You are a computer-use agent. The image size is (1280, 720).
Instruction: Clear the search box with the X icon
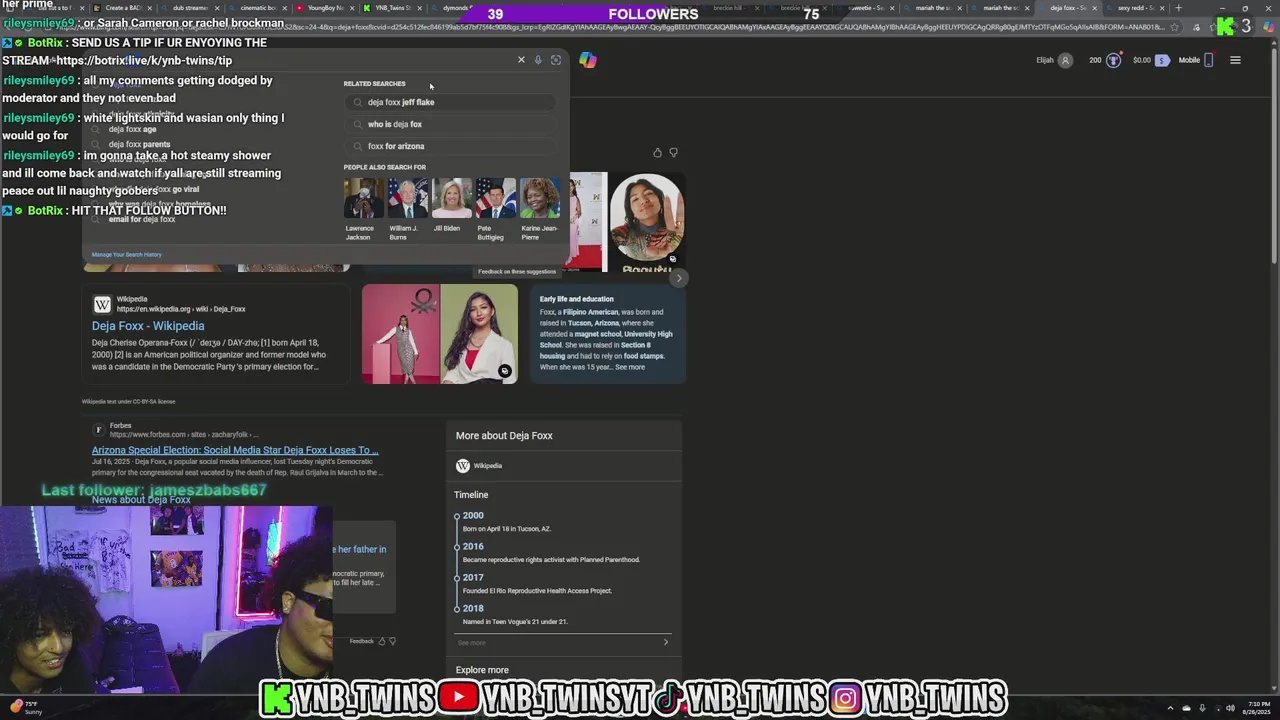pyautogui.click(x=521, y=60)
